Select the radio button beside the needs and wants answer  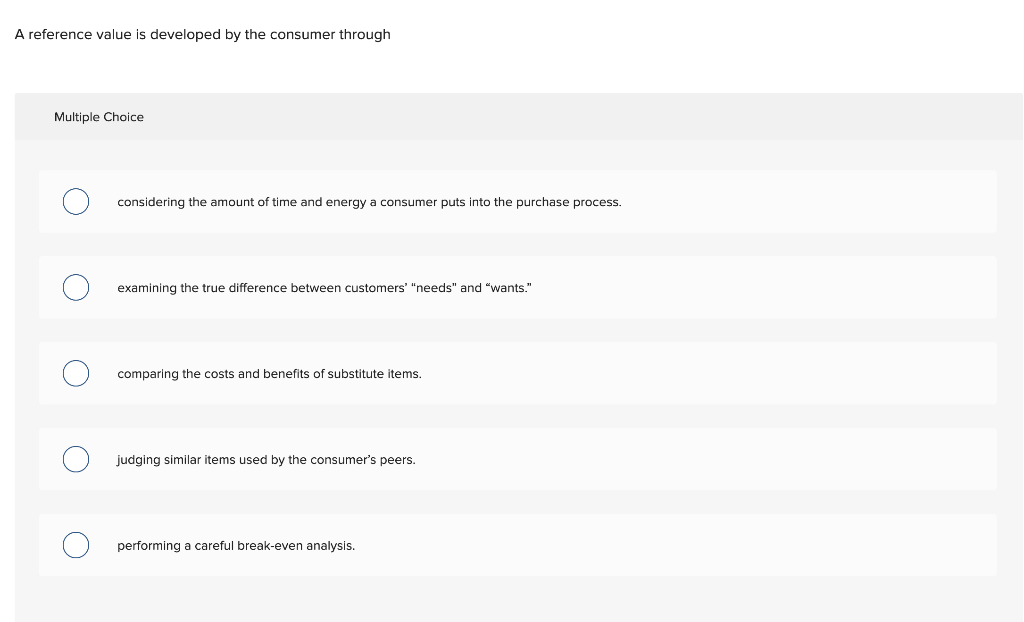76,287
